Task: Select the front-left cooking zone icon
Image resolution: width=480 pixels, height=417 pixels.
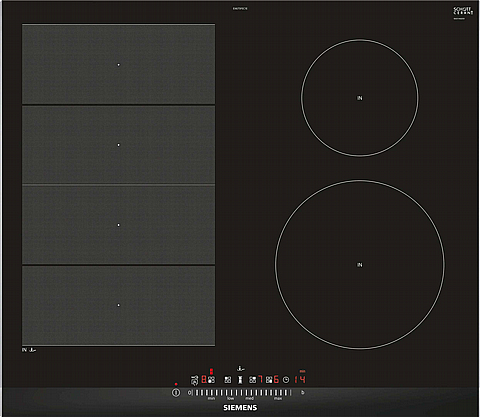Action: 211,380
